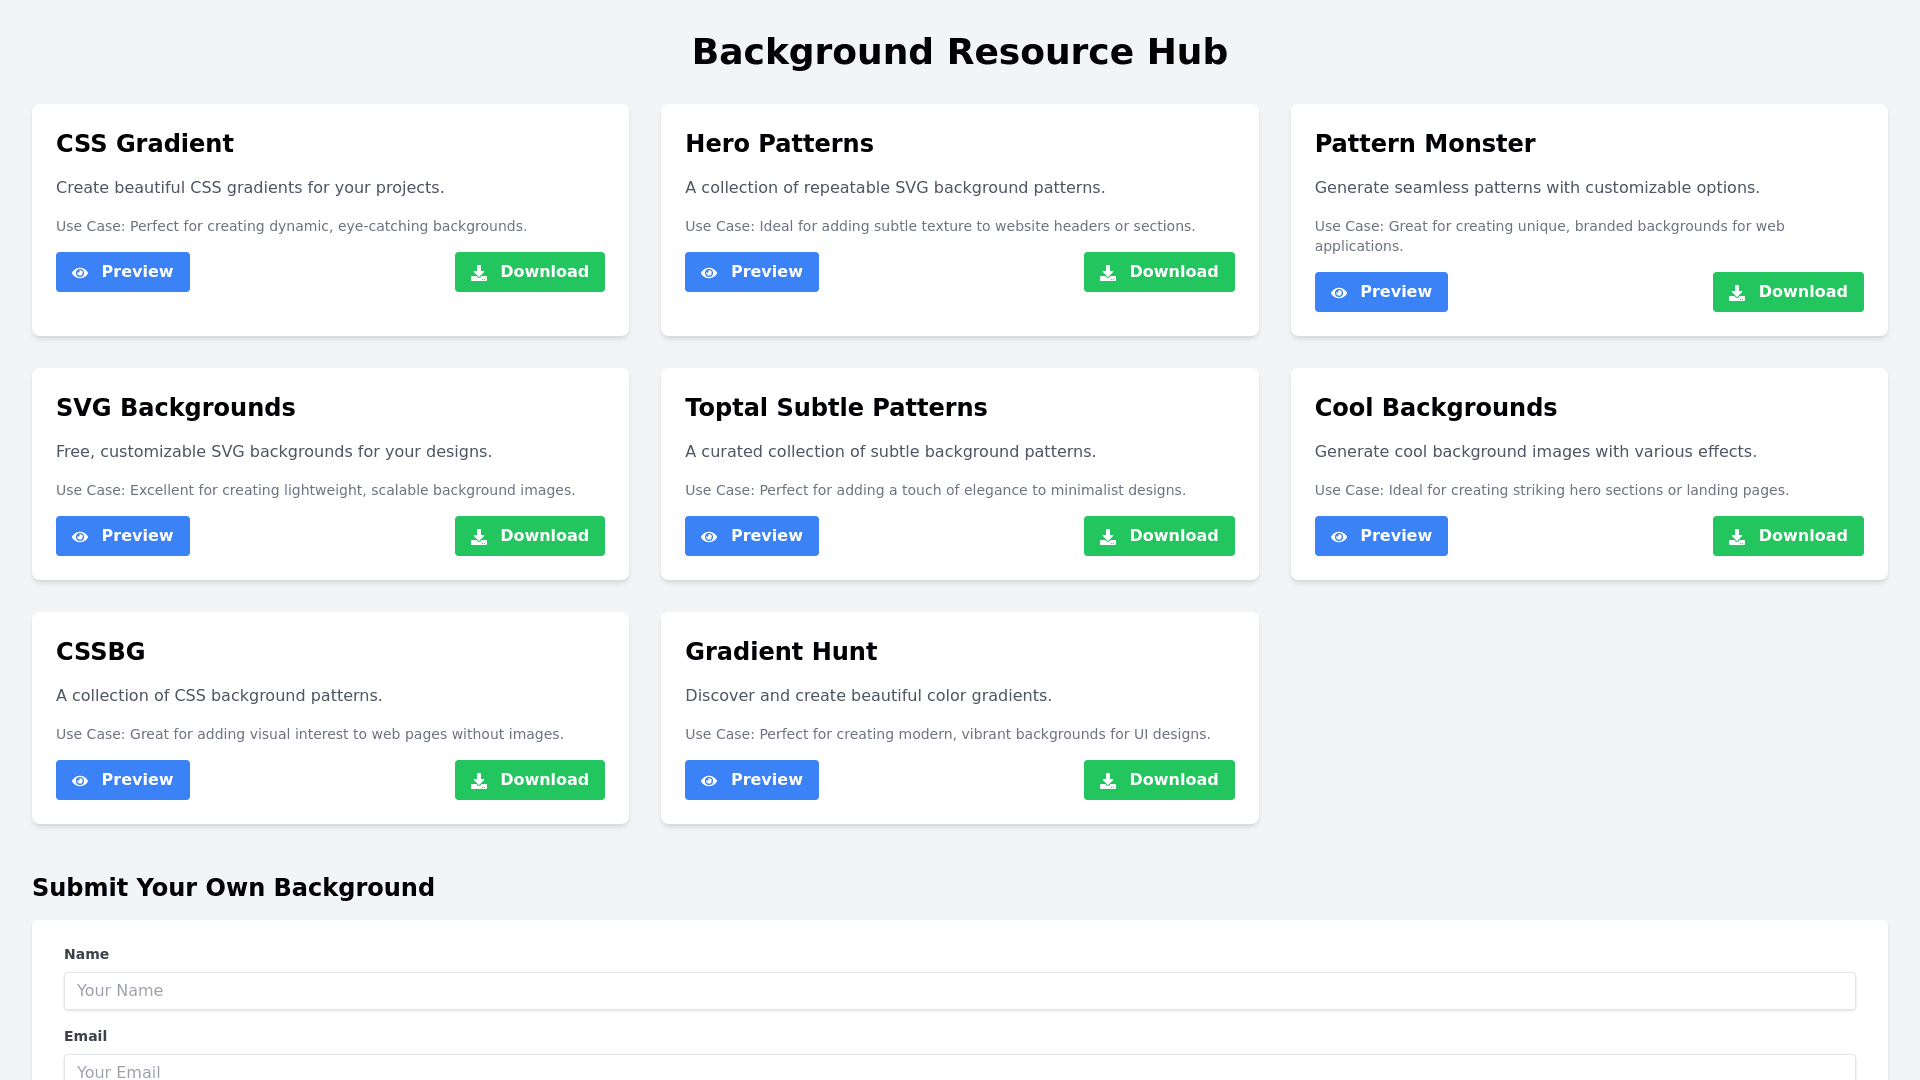Download the CSS Gradient resource
This screenshot has width=1920, height=1080.
click(530, 272)
